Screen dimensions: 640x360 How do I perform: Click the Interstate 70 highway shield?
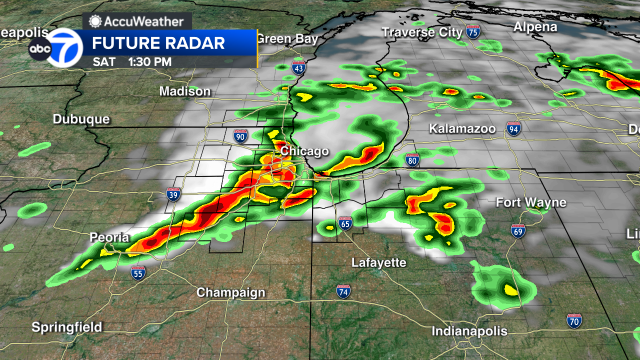pos(574,321)
